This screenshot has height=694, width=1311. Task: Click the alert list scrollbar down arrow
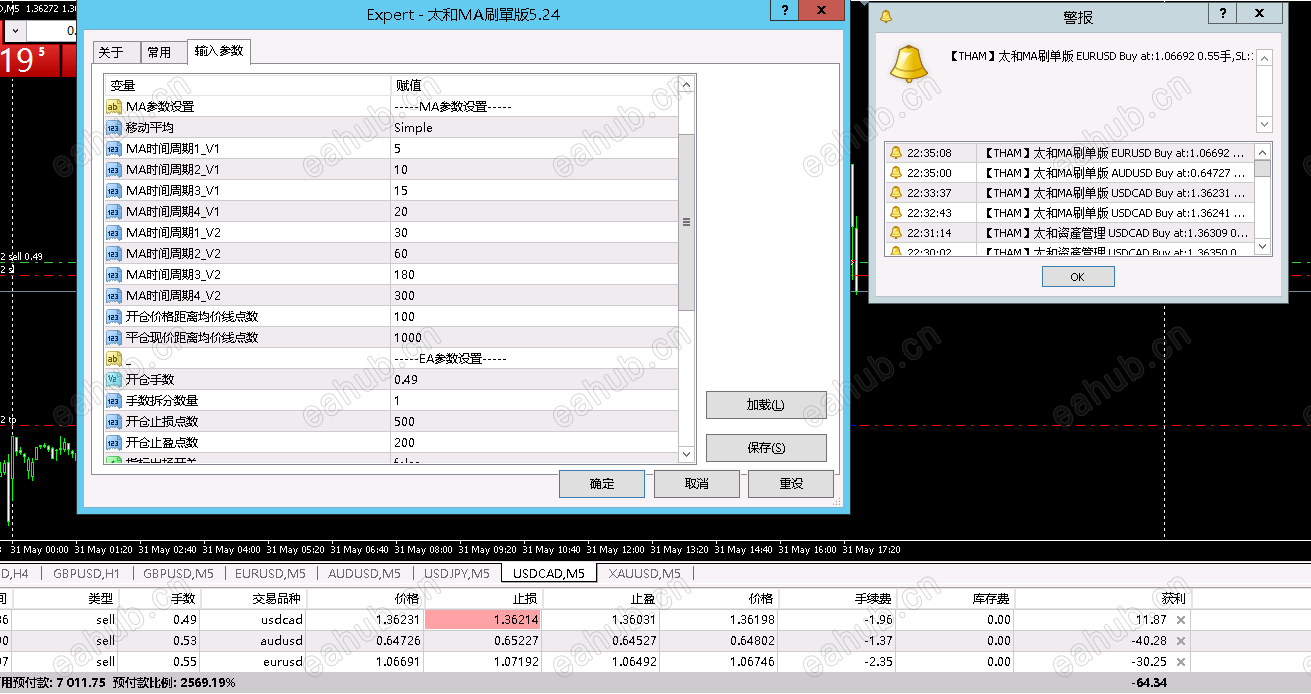[1264, 246]
